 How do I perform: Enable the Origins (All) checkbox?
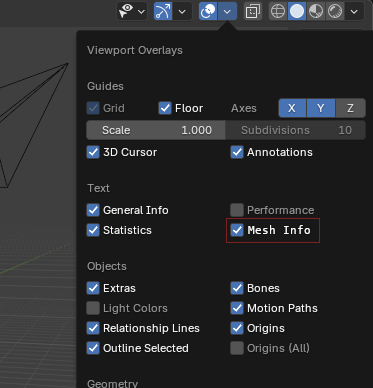coord(237,348)
